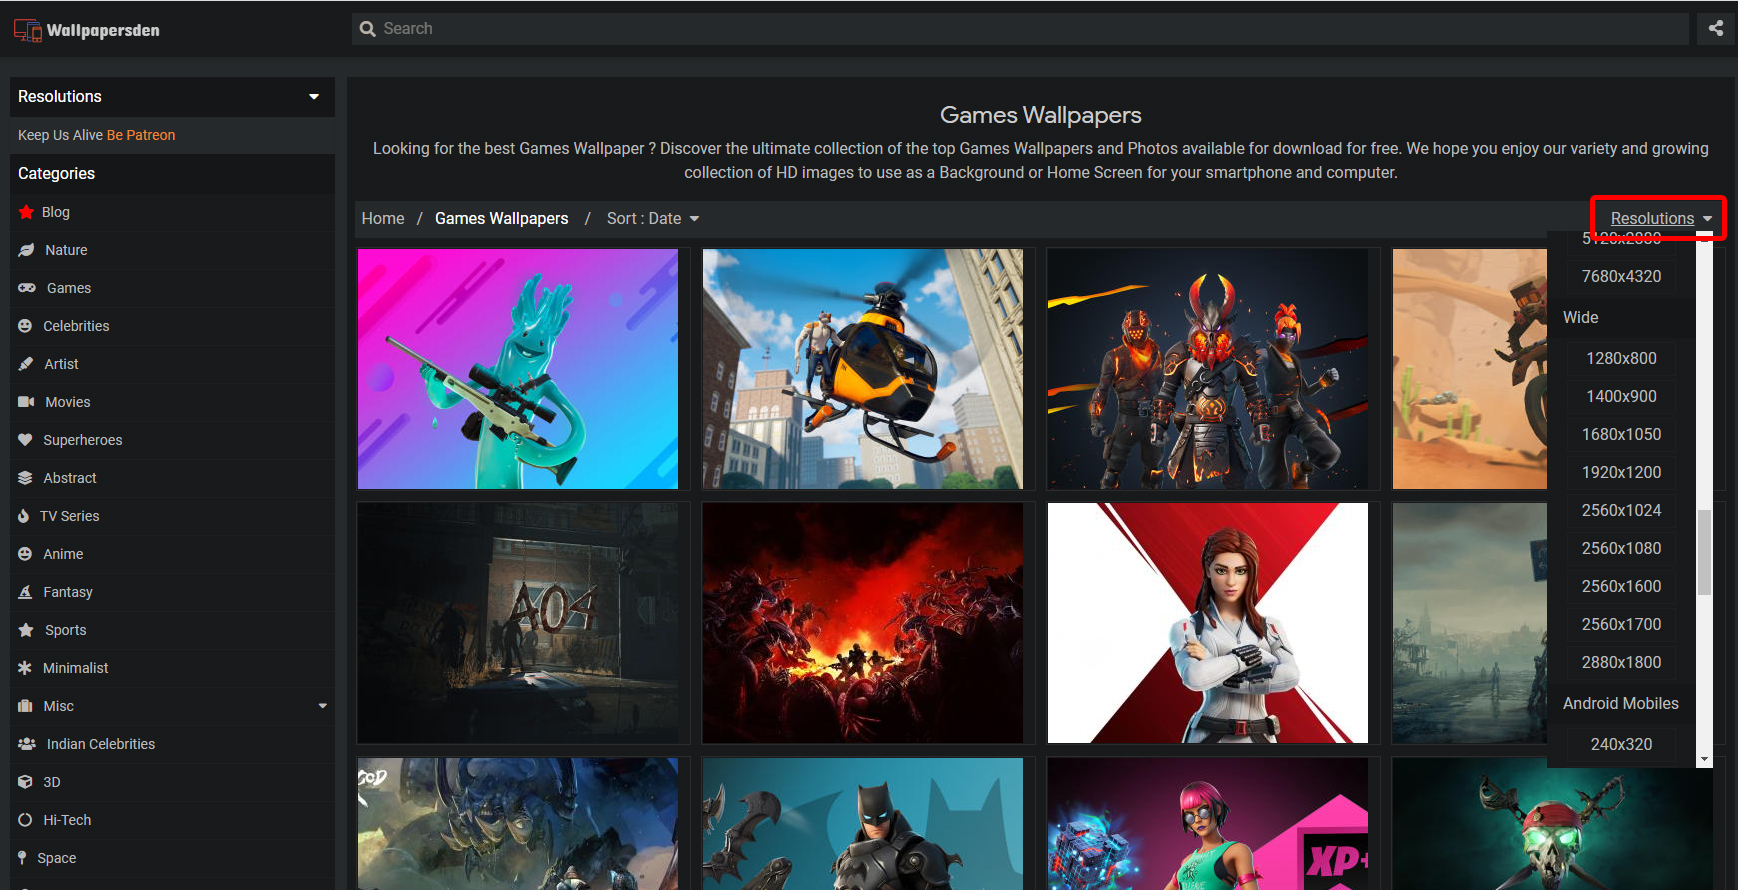Choose 2560x1080 from the resolutions list

pos(1621,549)
